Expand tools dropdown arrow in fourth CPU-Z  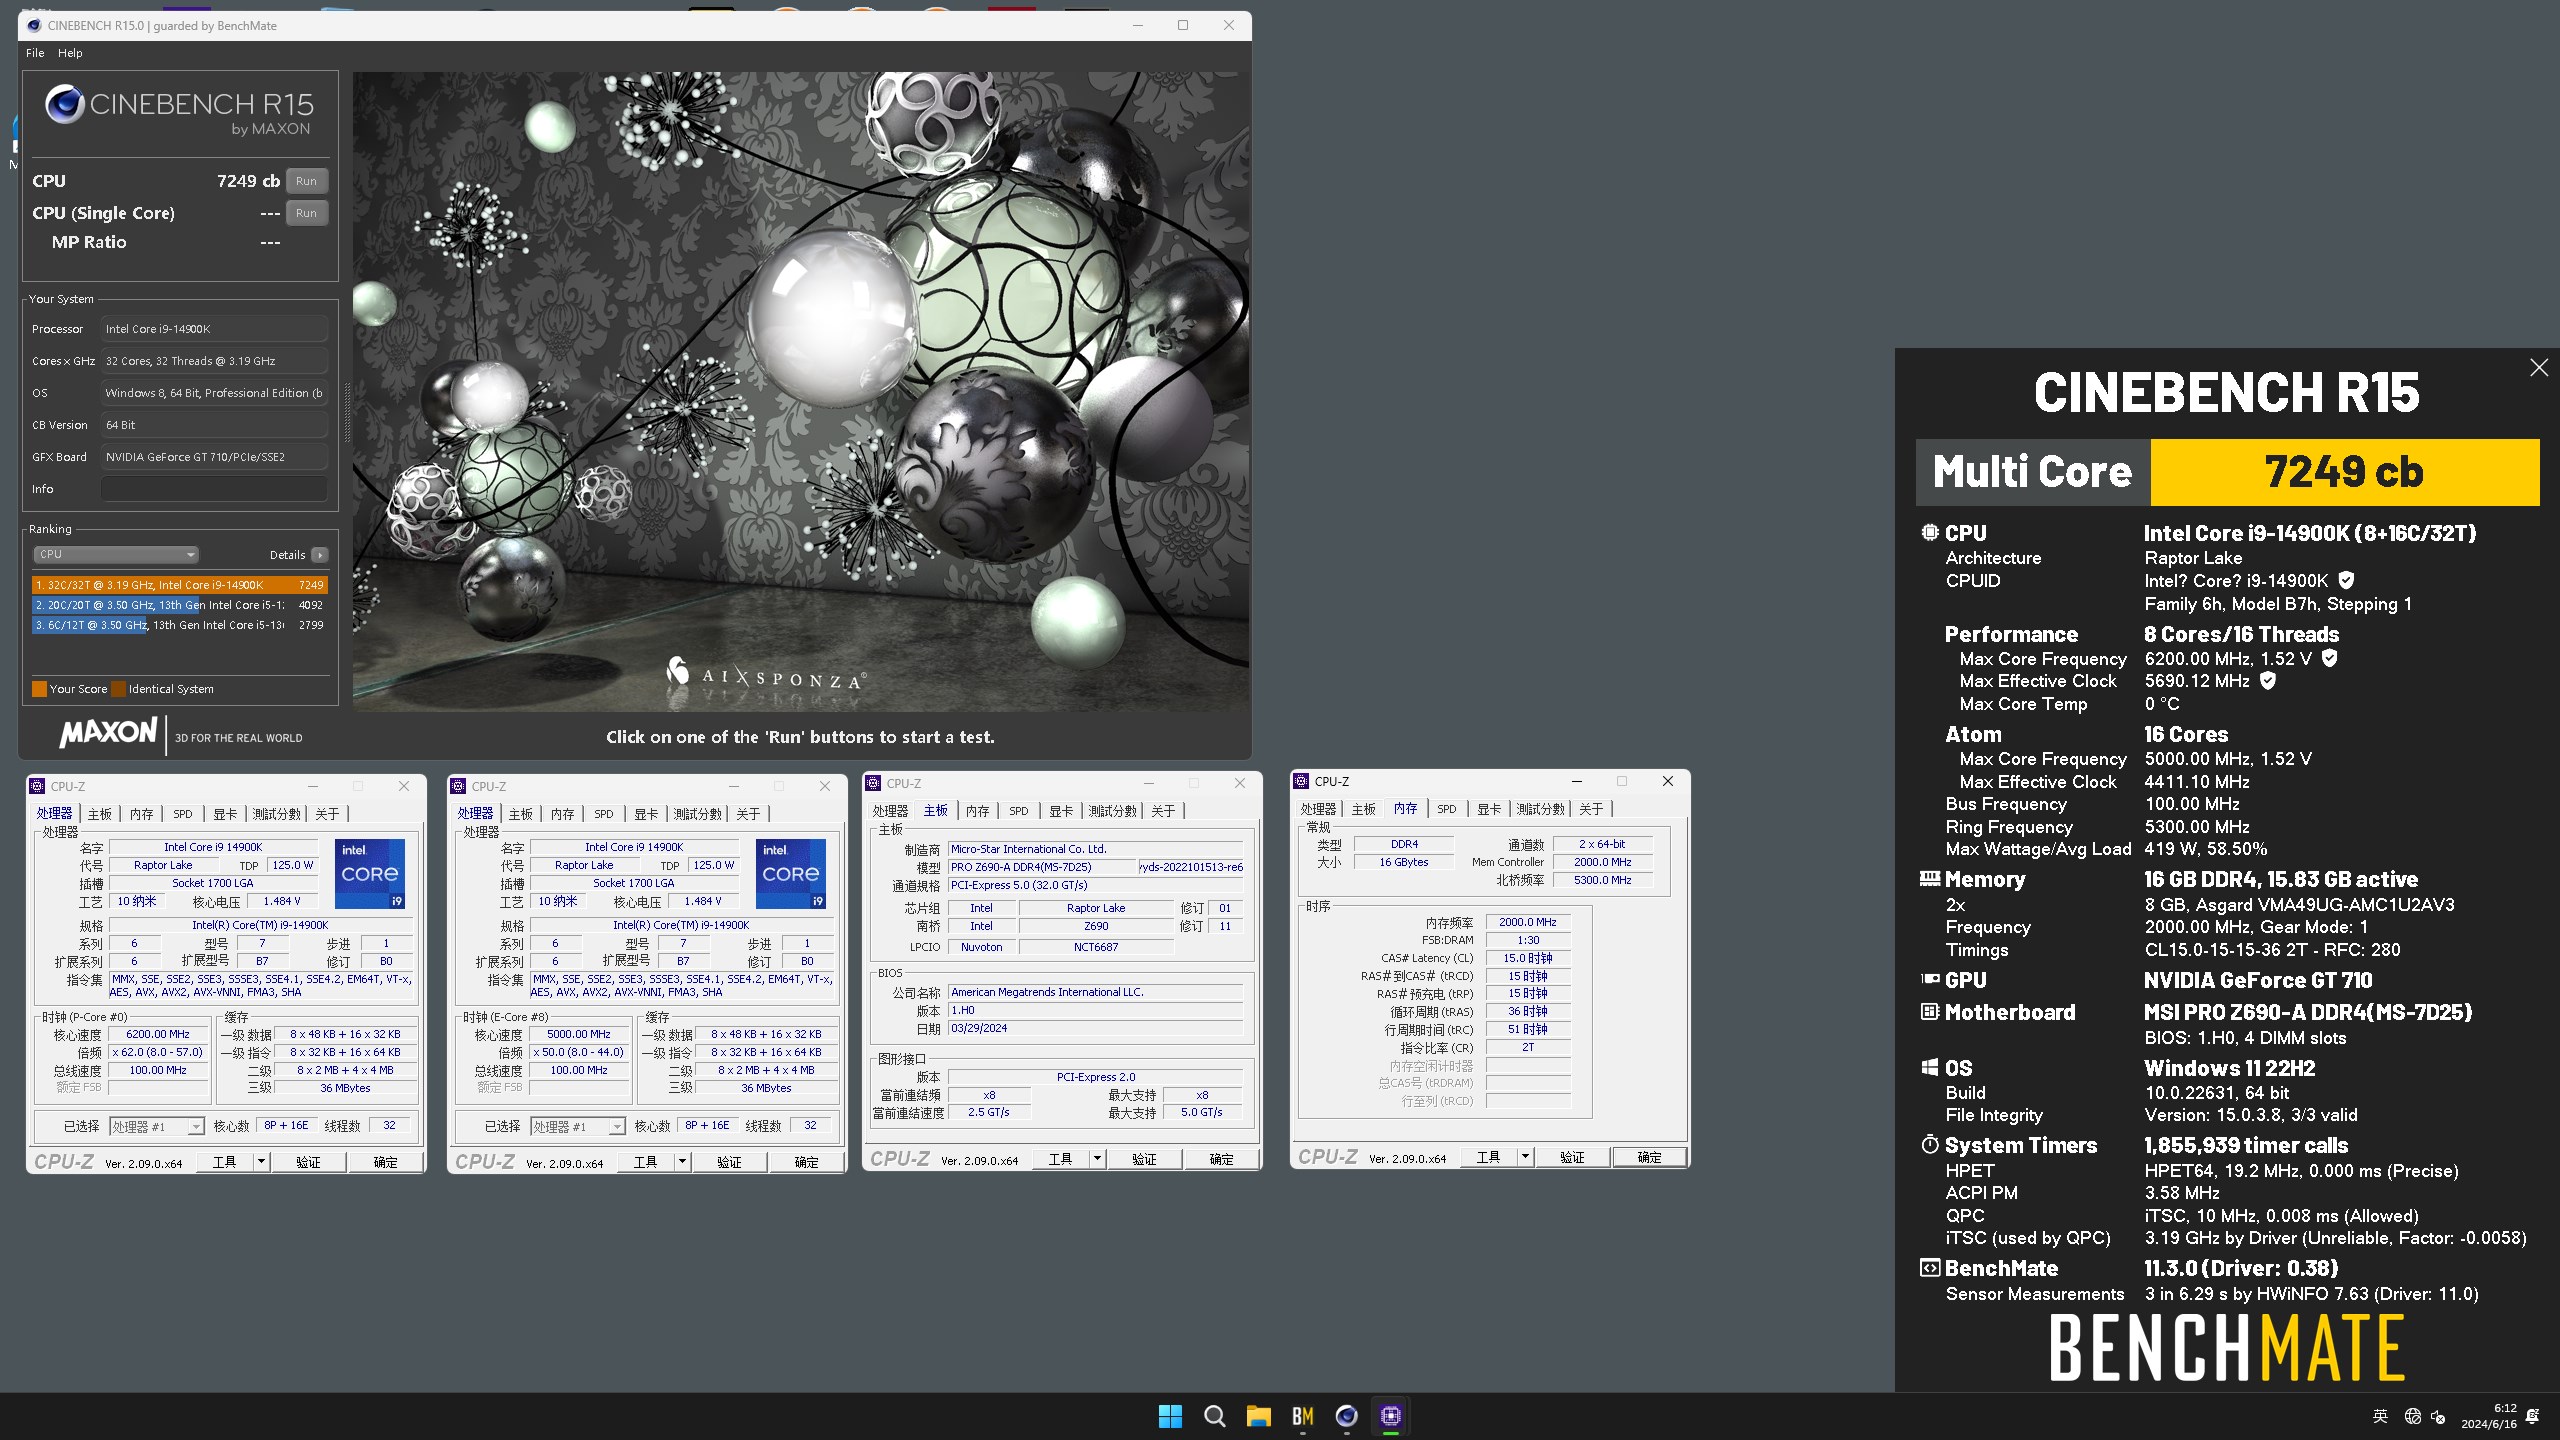pyautogui.click(x=1525, y=1157)
